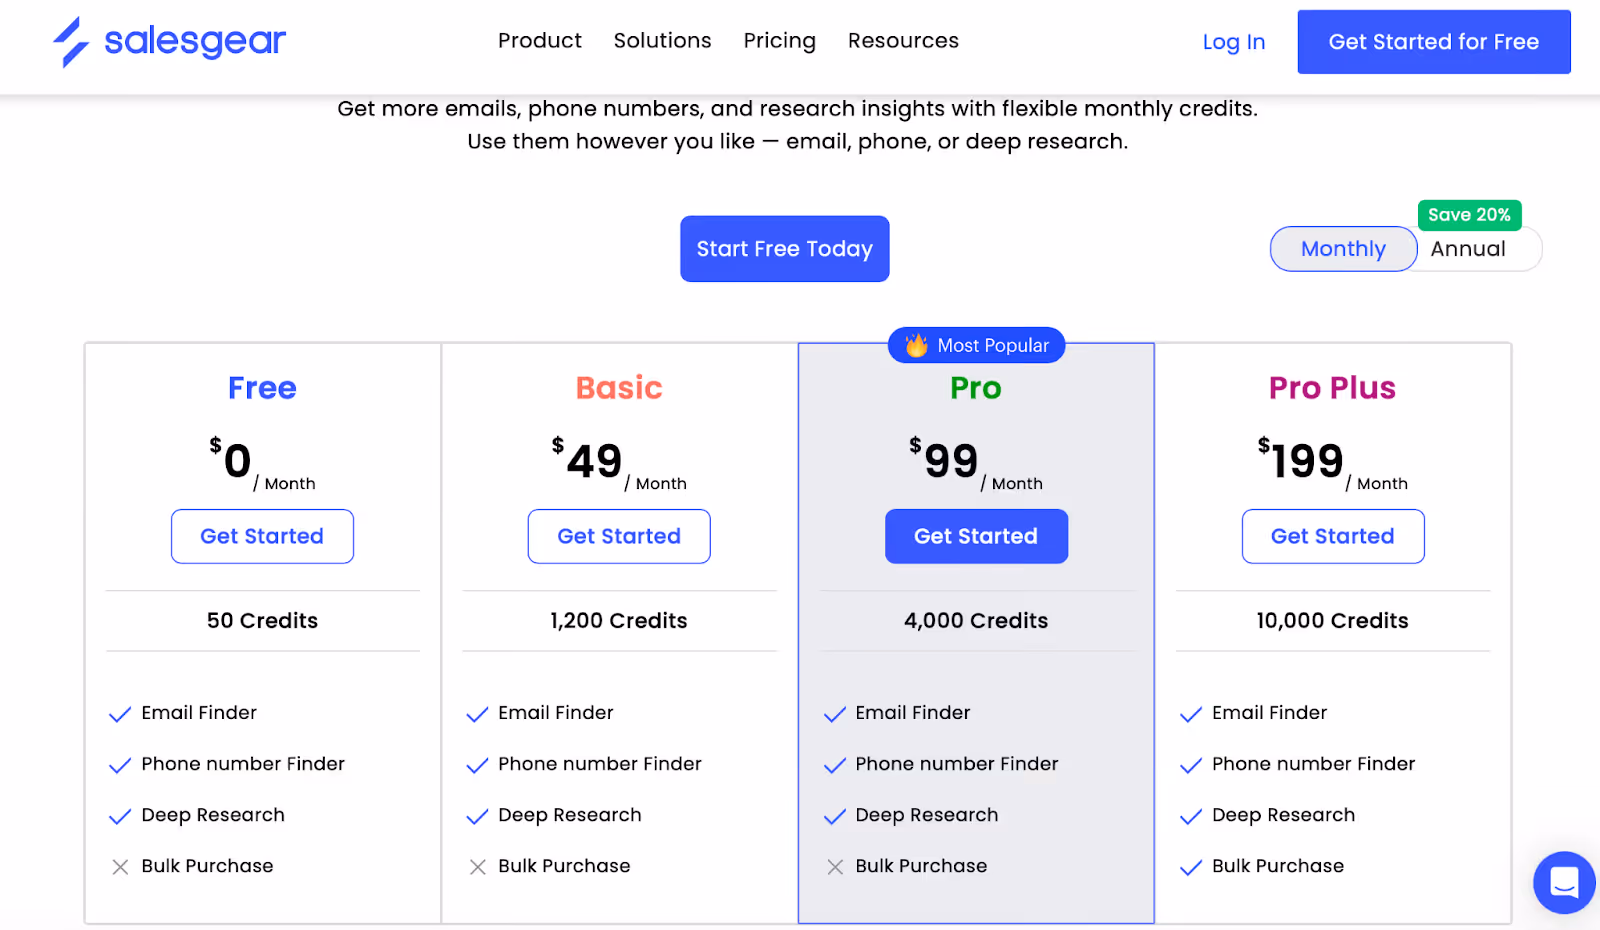Click the X beside Basic plan's Bulk Purchase
1600x930 pixels.
click(x=476, y=867)
